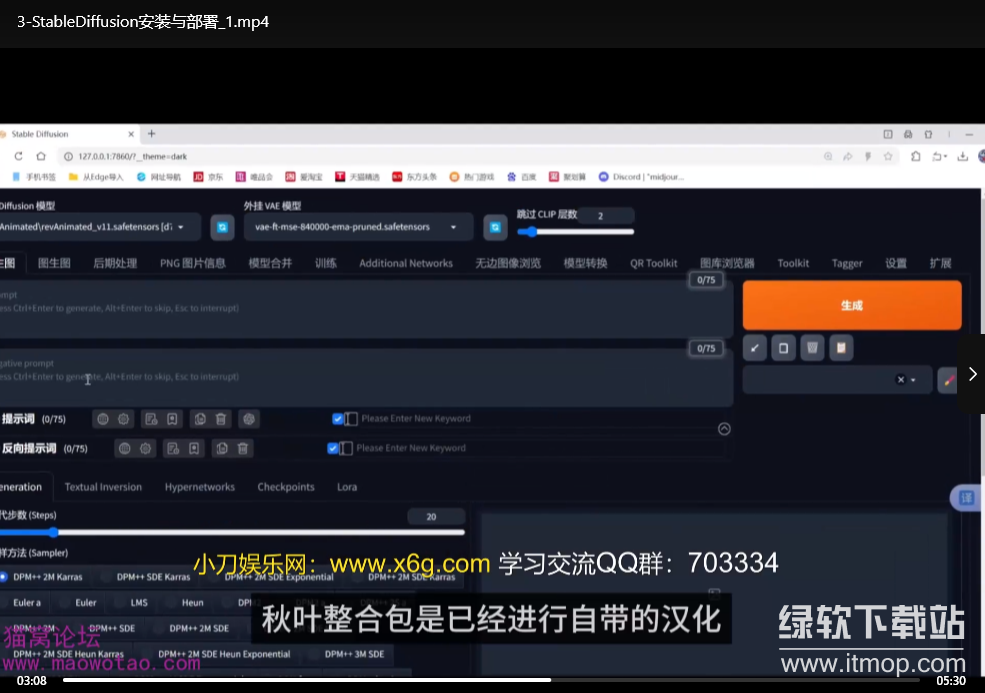The width and height of the screenshot is (985, 693).
Task: Select the Euler sampler
Action: [79, 603]
